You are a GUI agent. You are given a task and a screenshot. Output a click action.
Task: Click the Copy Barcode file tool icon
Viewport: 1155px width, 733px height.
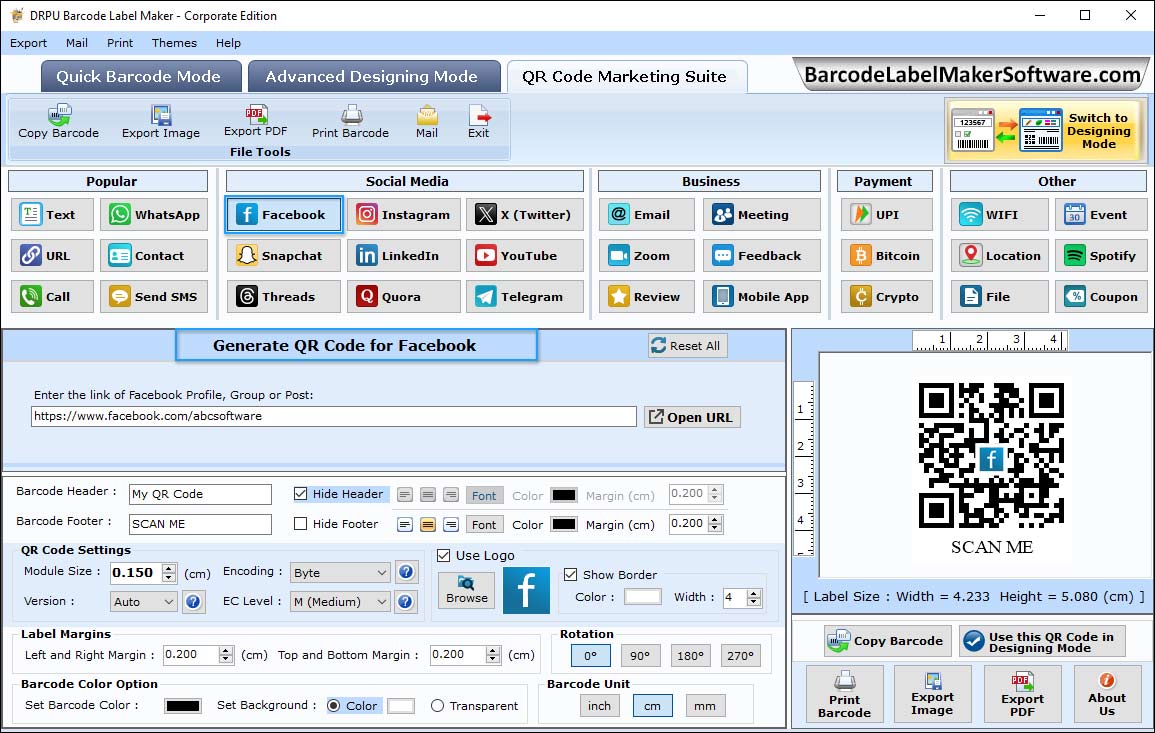[x=58, y=122]
